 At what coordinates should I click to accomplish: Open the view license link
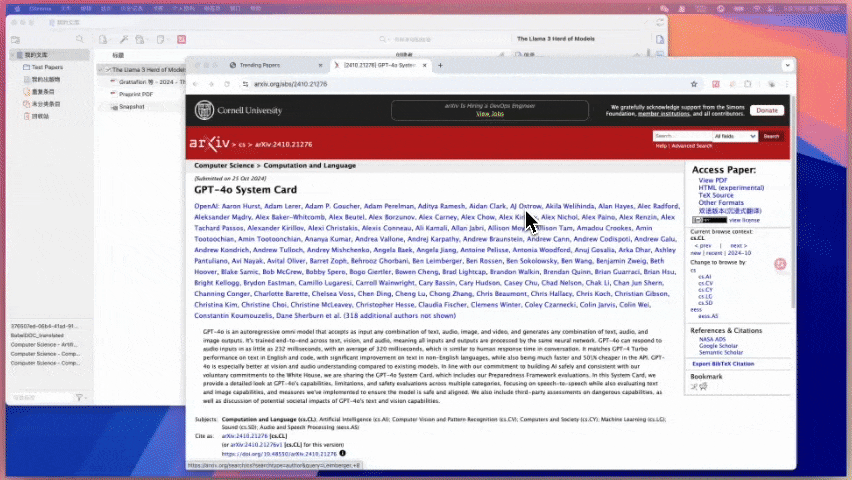744,220
